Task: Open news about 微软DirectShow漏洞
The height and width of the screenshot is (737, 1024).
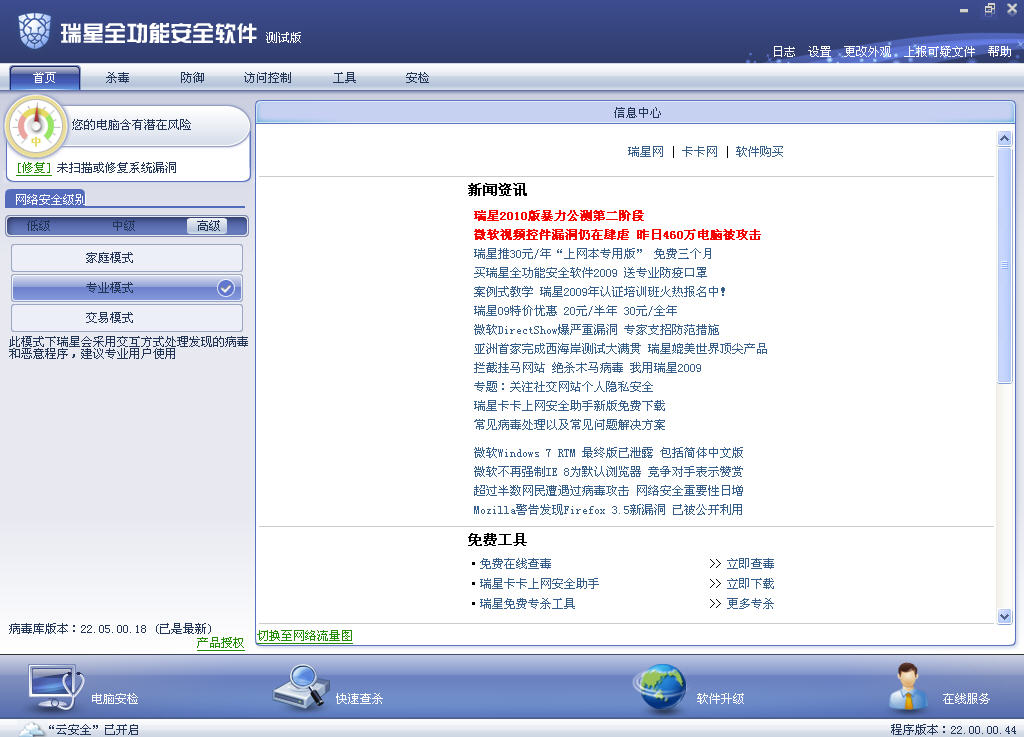Action: 596,330
